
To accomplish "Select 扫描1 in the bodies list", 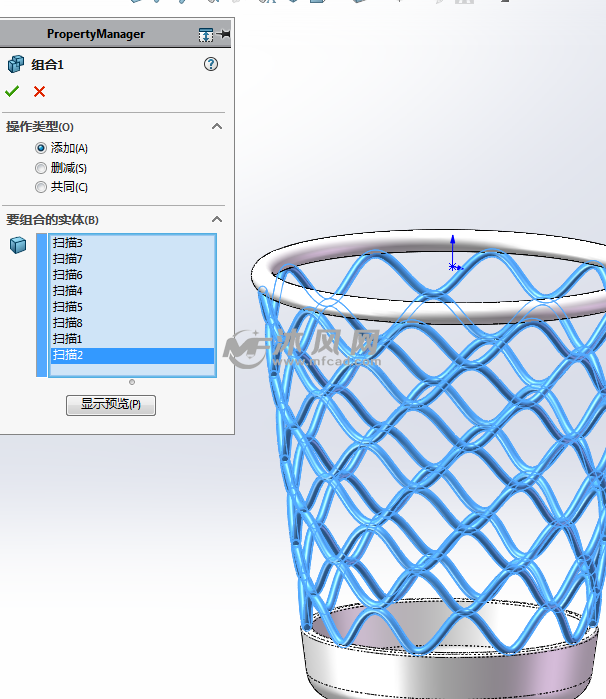I will (x=132, y=339).
